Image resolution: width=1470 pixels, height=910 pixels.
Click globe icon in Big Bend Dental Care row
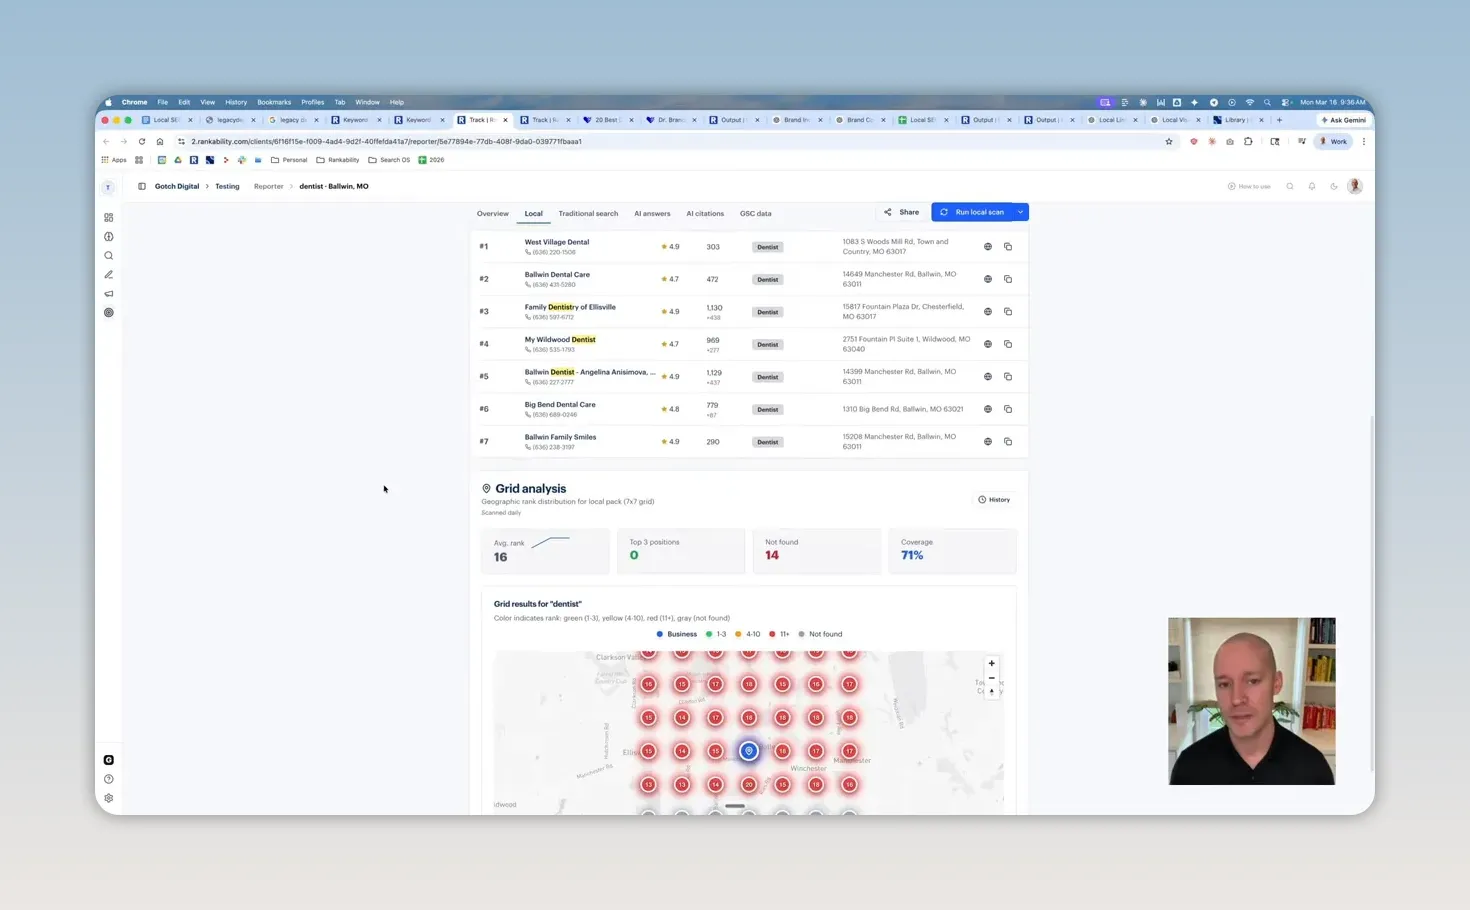[988, 409]
